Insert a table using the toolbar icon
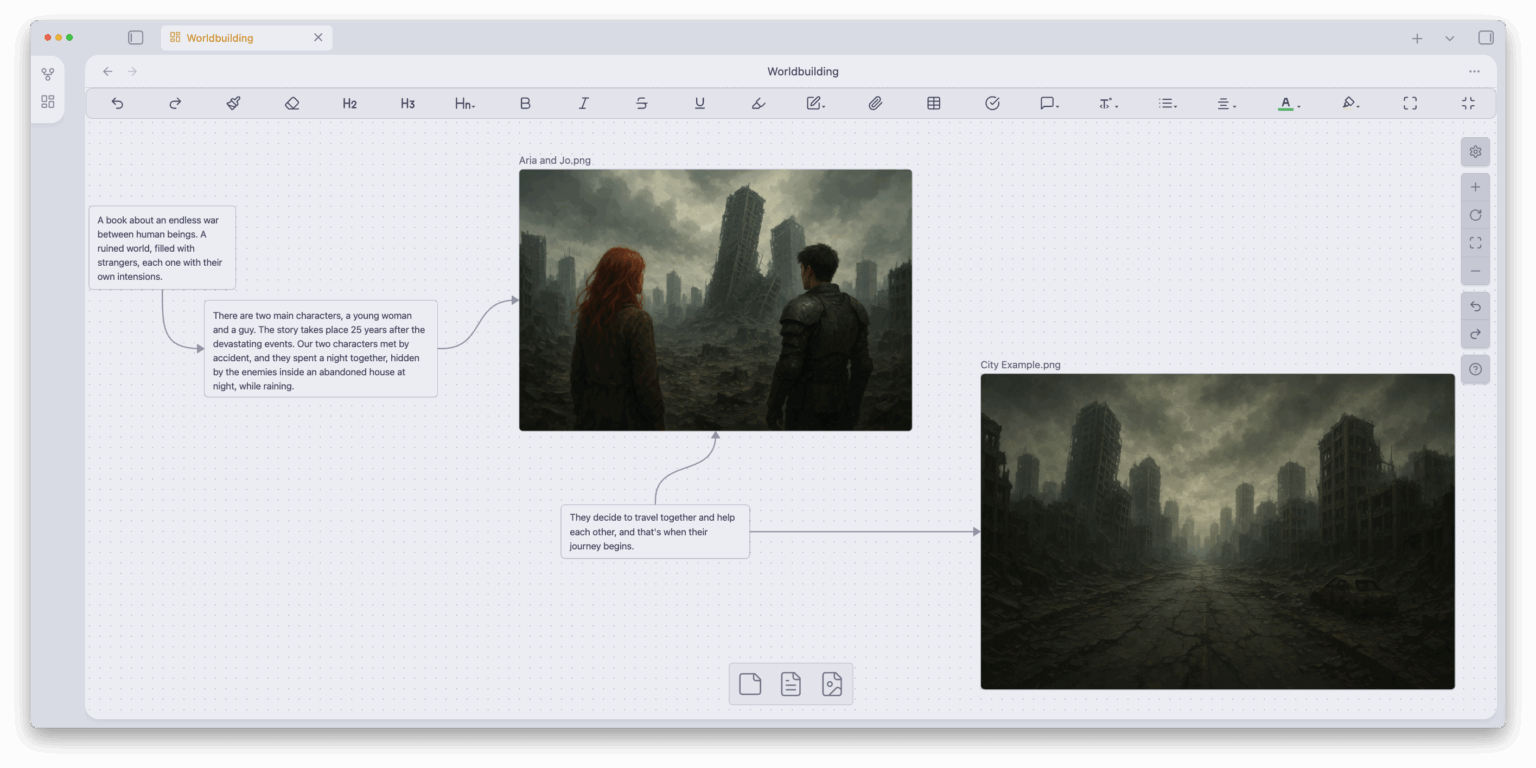 (x=933, y=102)
